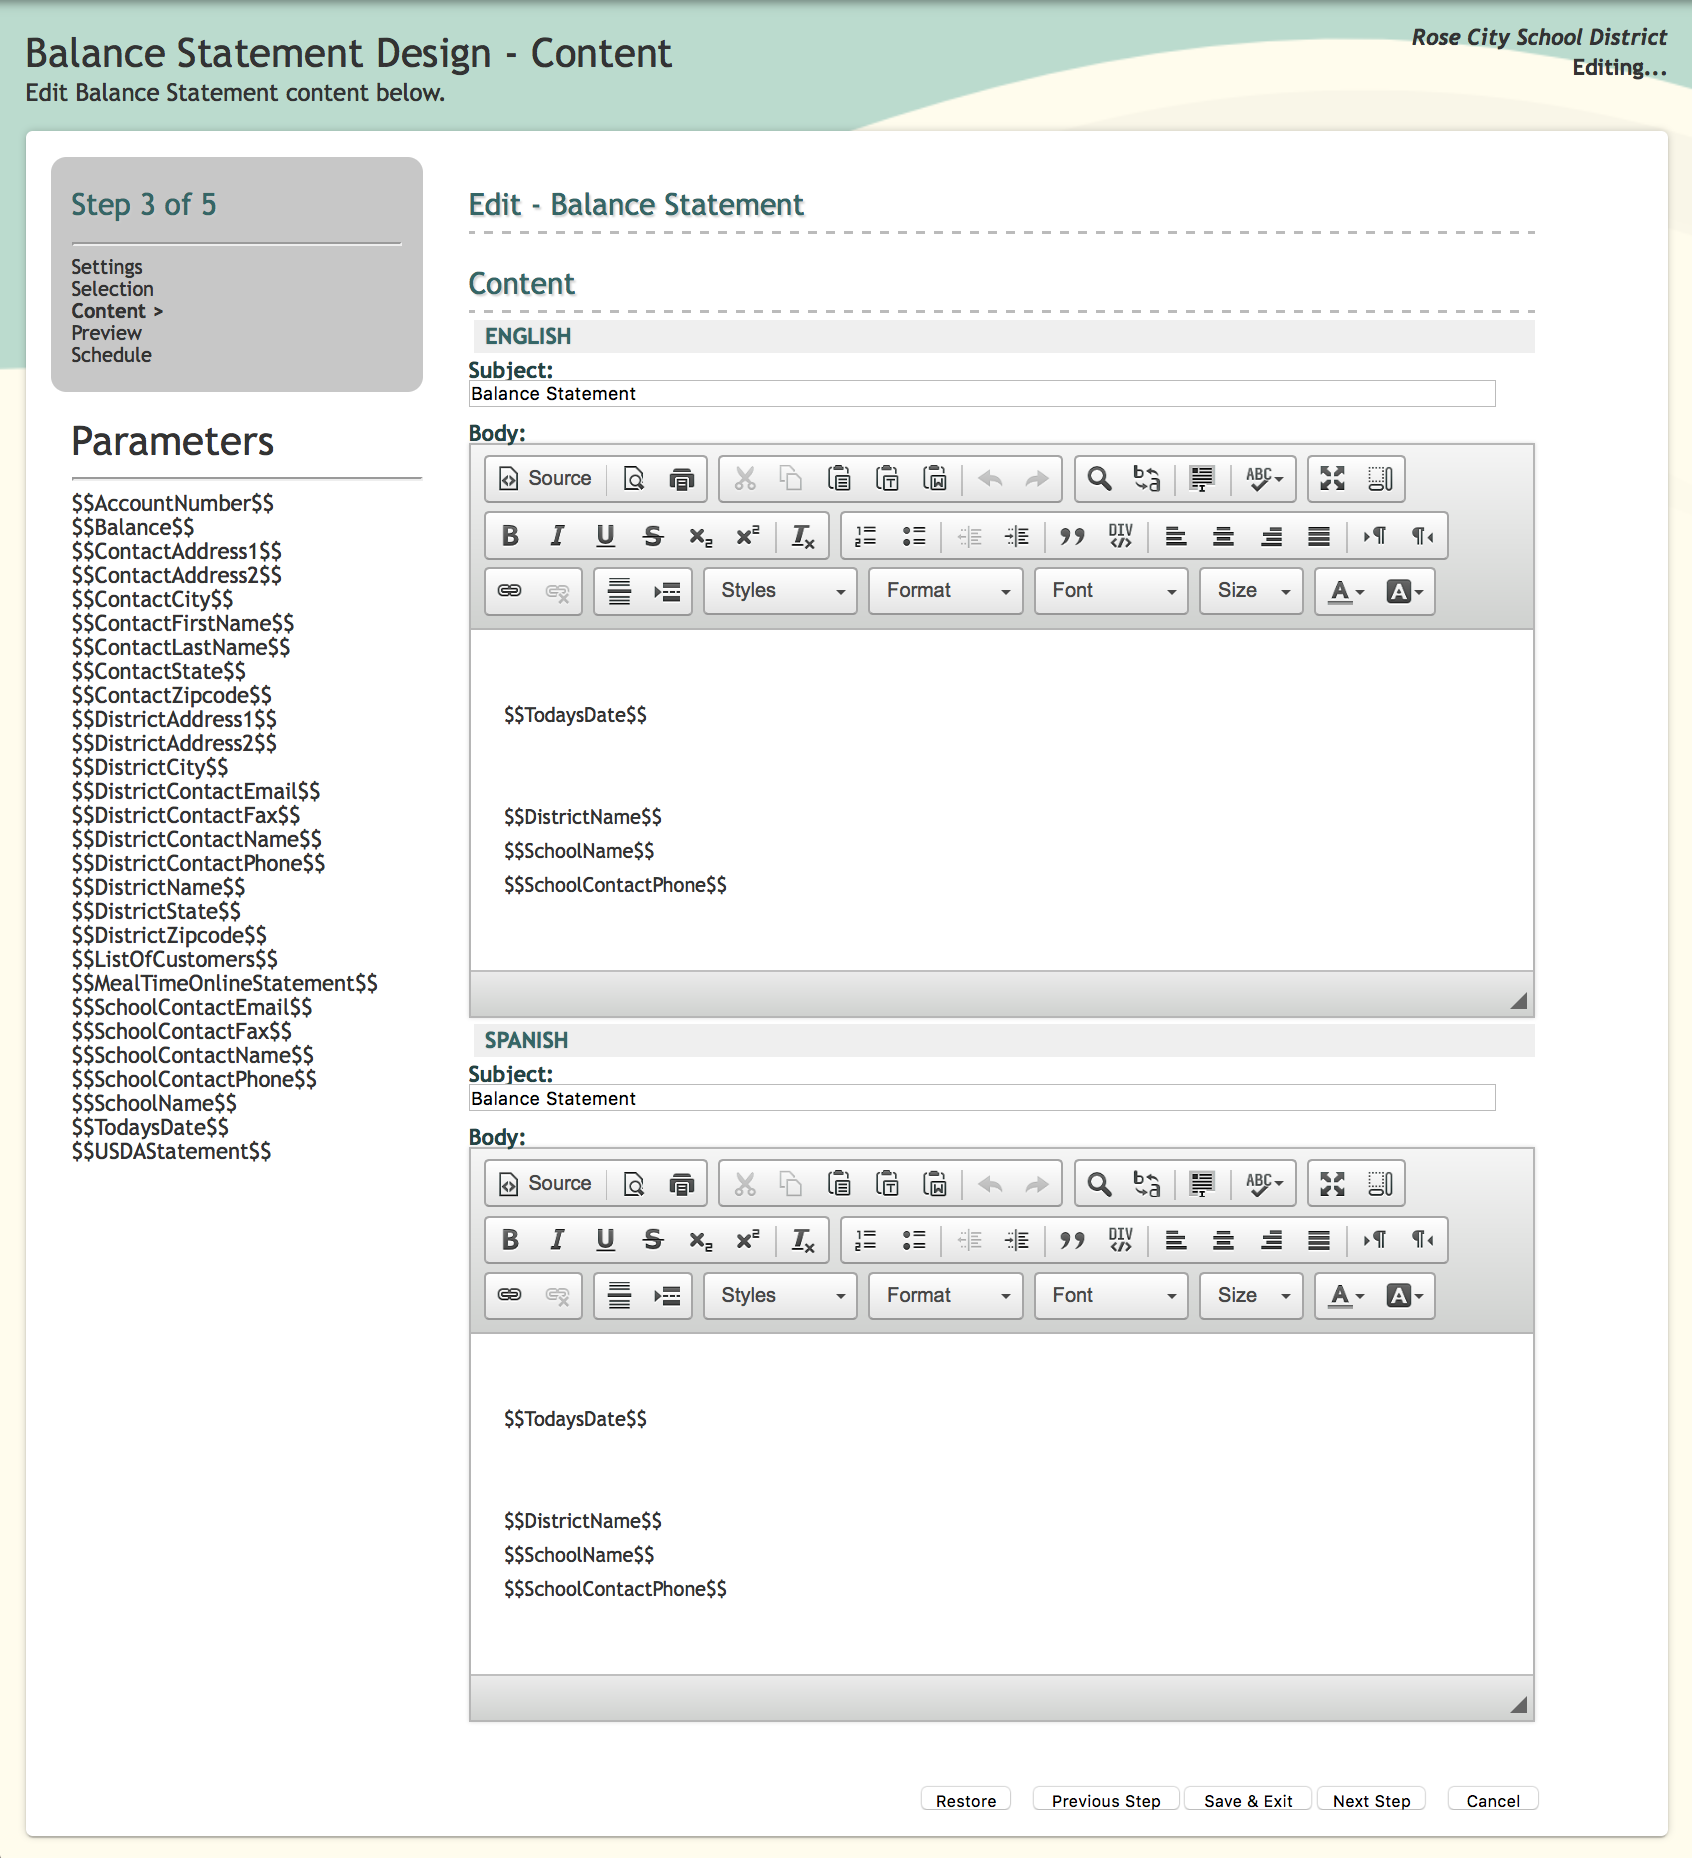Image resolution: width=1692 pixels, height=1858 pixels.
Task: Click Source button in Spanish editor
Action: click(546, 1184)
